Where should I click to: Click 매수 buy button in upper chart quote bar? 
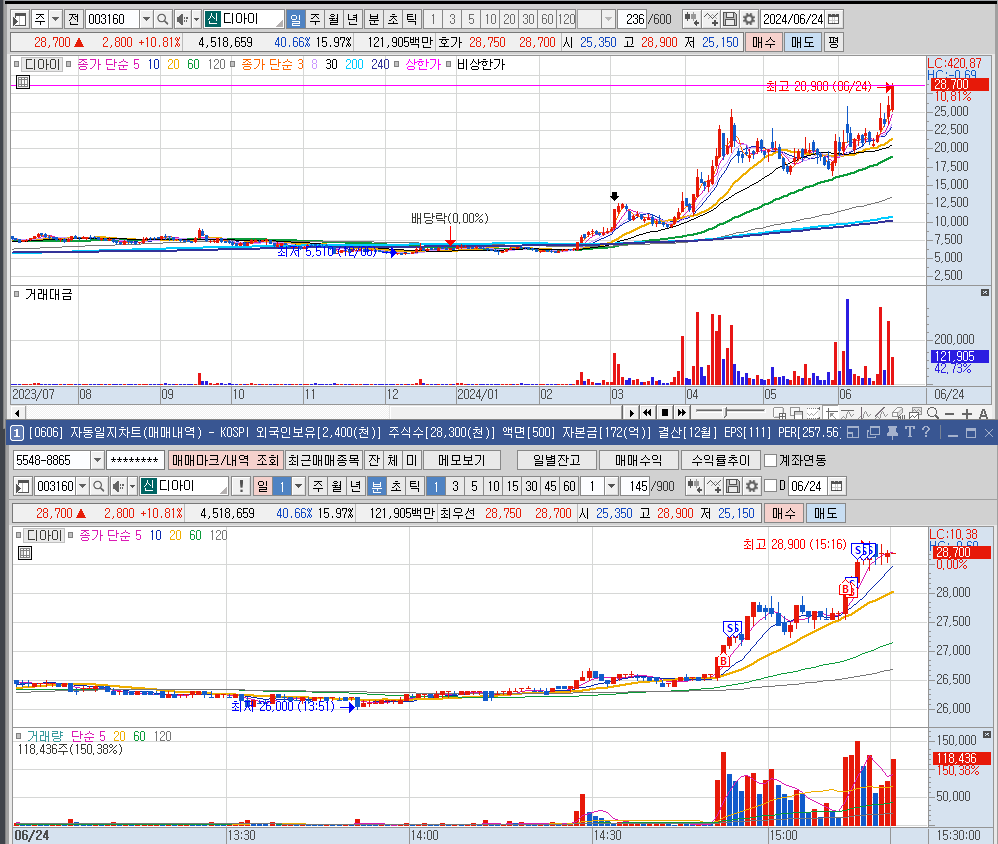click(x=764, y=43)
